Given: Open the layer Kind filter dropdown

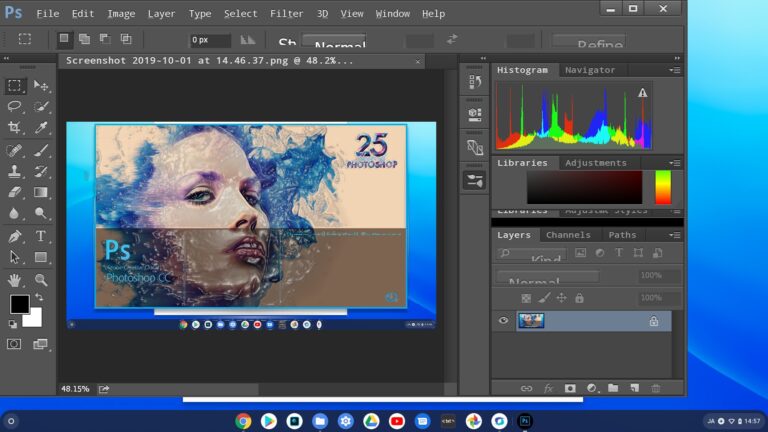Looking at the screenshot, I should pyautogui.click(x=531, y=254).
